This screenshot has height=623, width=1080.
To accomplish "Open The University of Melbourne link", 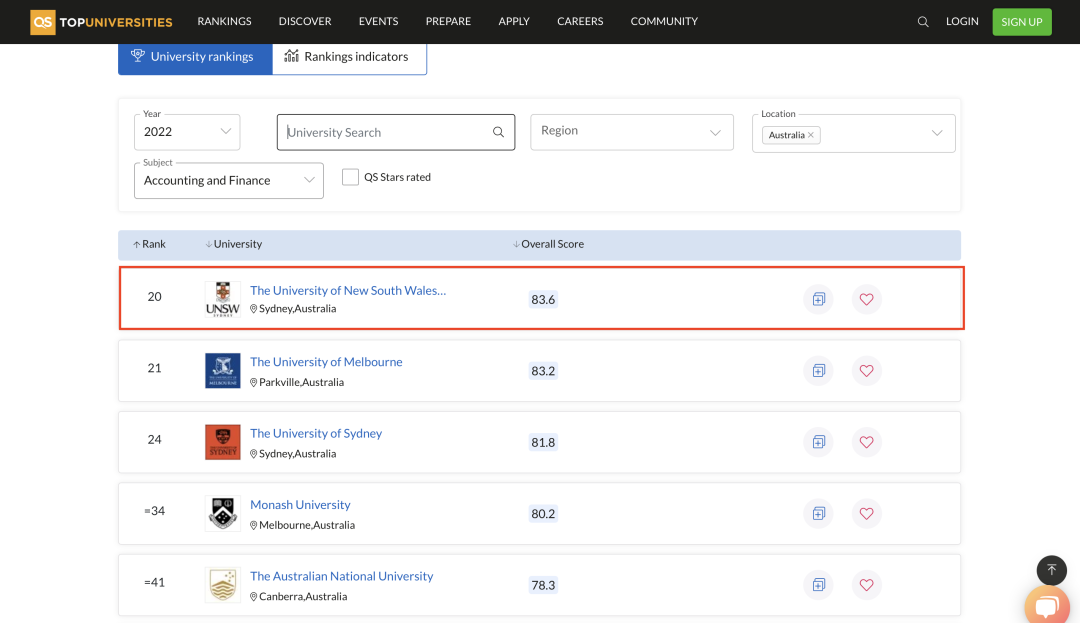I will 326,362.
